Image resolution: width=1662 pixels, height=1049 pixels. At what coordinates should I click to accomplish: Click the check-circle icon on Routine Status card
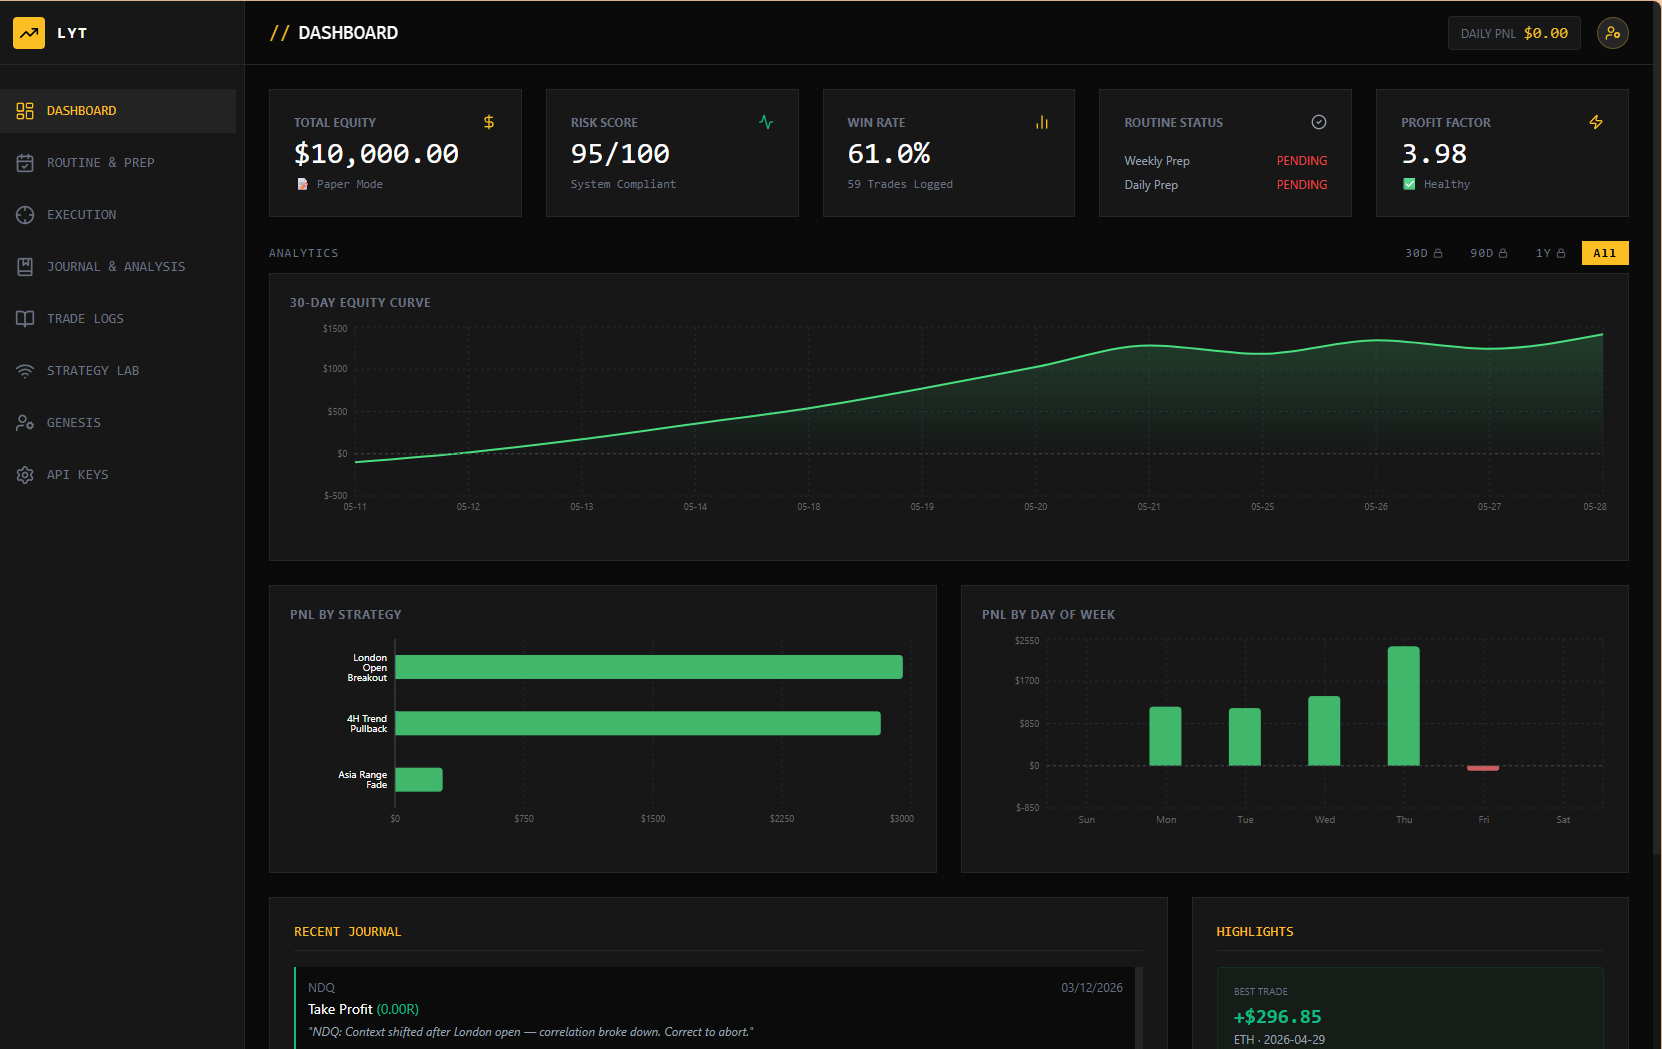pos(1319,122)
